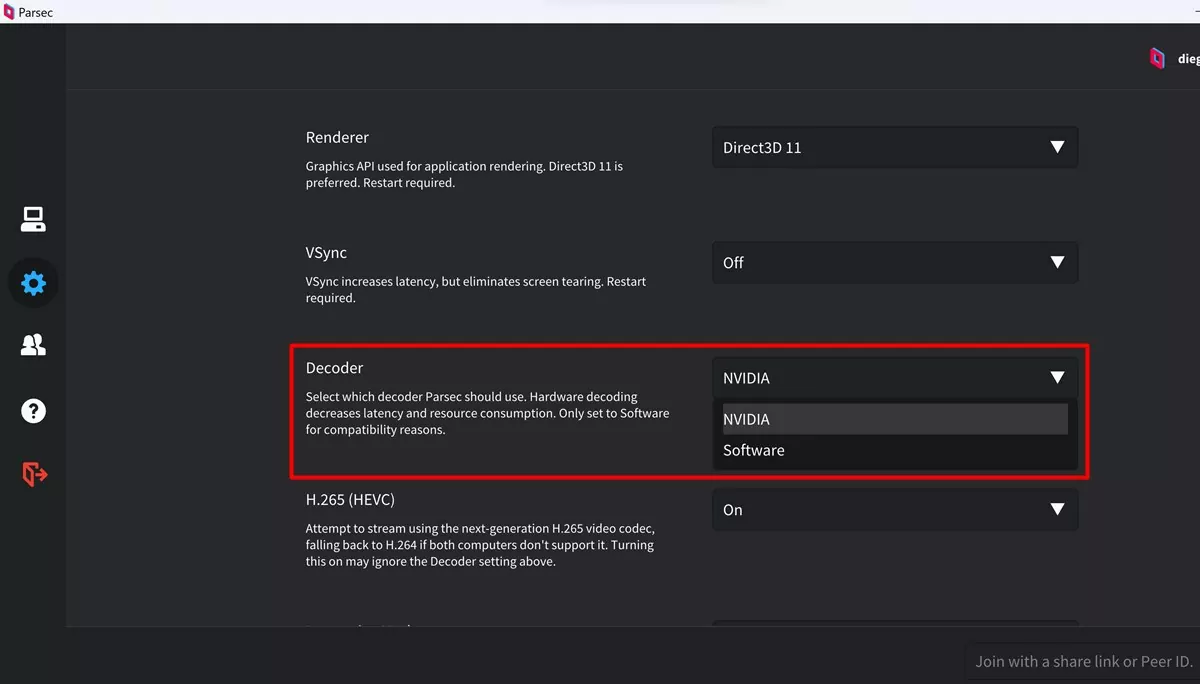Open the Friends page in sidebar

(33, 345)
